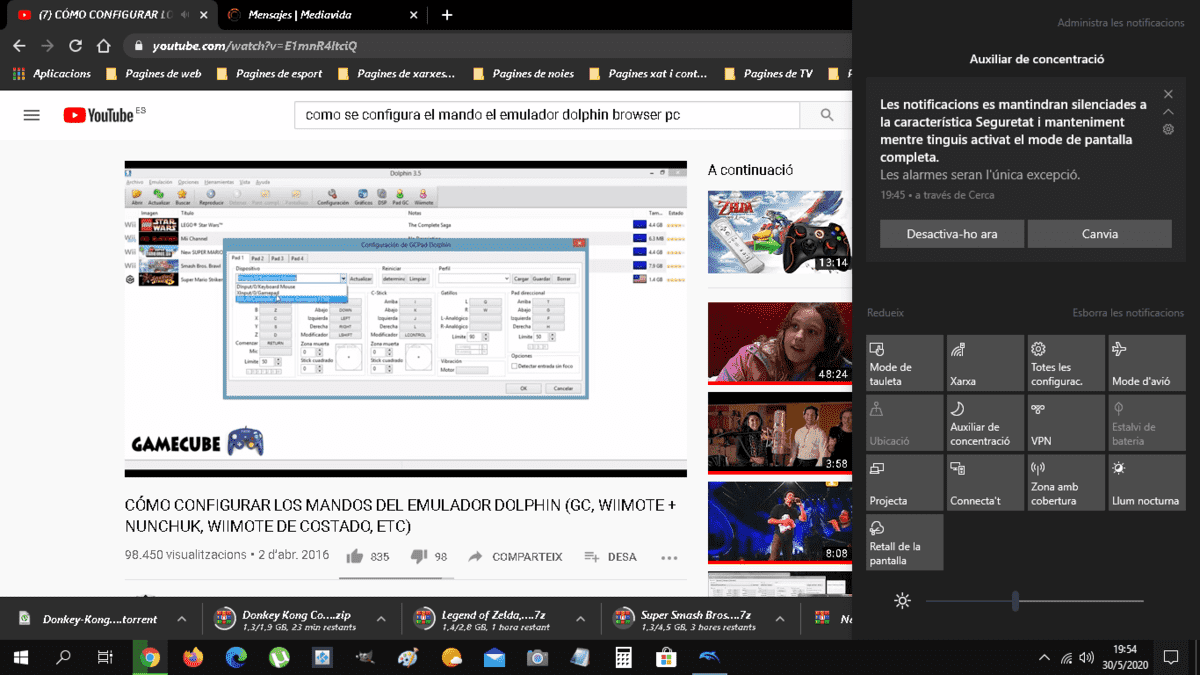Toggle Mode de tauleta quick action
This screenshot has height=675, width=1200.
[904, 363]
